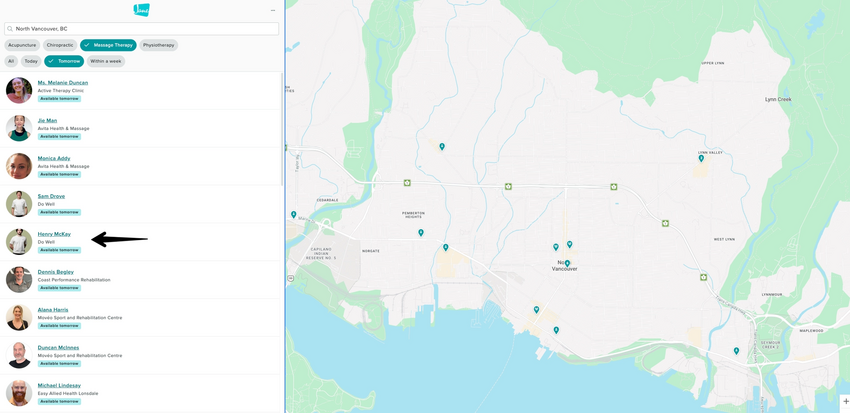Open Ms. Melanie Duncan's profile link

click(x=63, y=83)
